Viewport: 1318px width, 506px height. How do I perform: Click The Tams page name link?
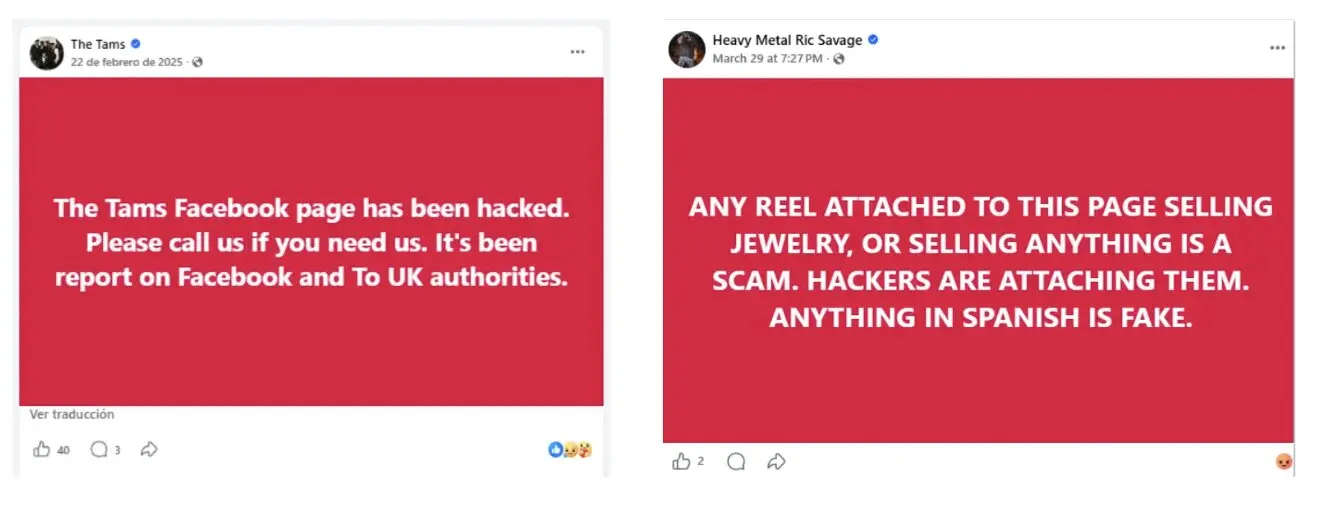pos(97,44)
